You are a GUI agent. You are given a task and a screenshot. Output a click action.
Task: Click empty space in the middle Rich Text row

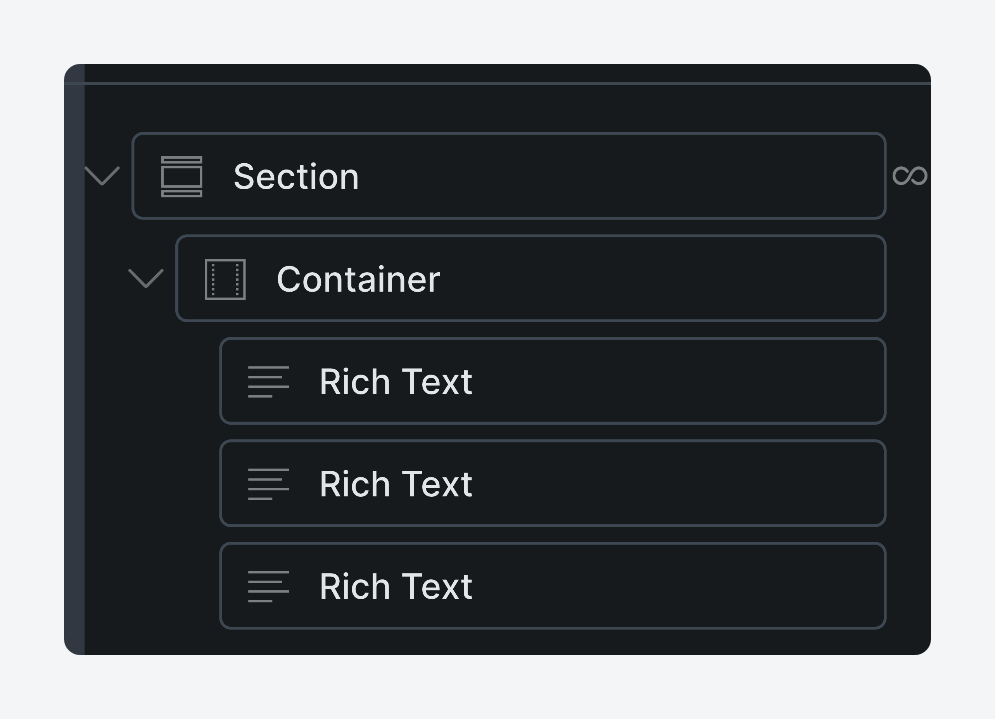[679, 484]
